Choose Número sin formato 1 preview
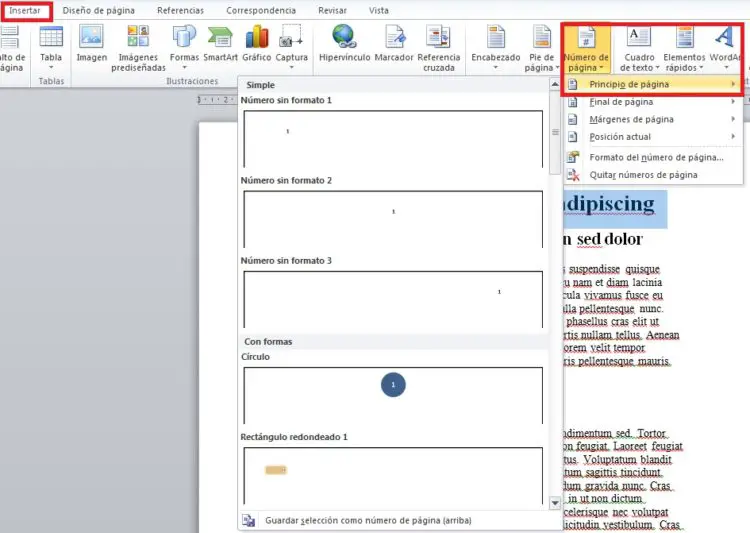The image size is (750, 533). coord(393,139)
